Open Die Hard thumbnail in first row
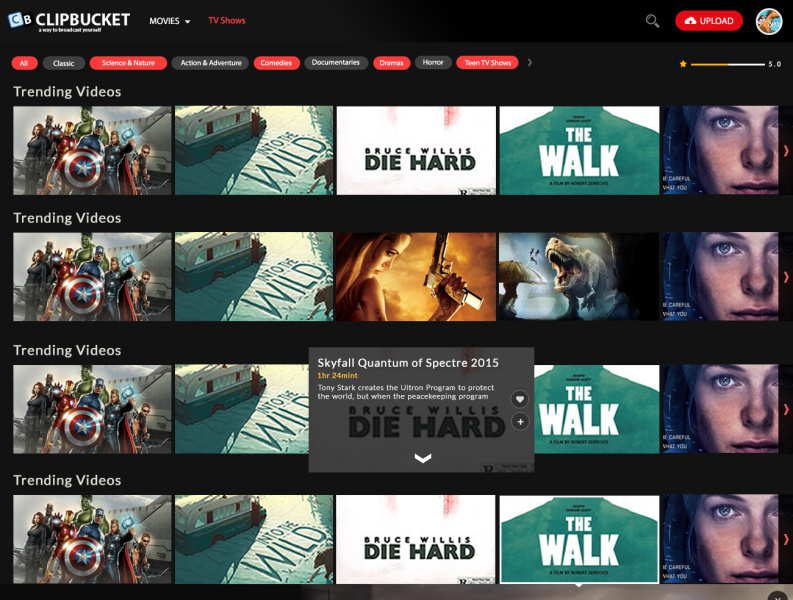Image resolution: width=793 pixels, height=600 pixels. (x=416, y=150)
